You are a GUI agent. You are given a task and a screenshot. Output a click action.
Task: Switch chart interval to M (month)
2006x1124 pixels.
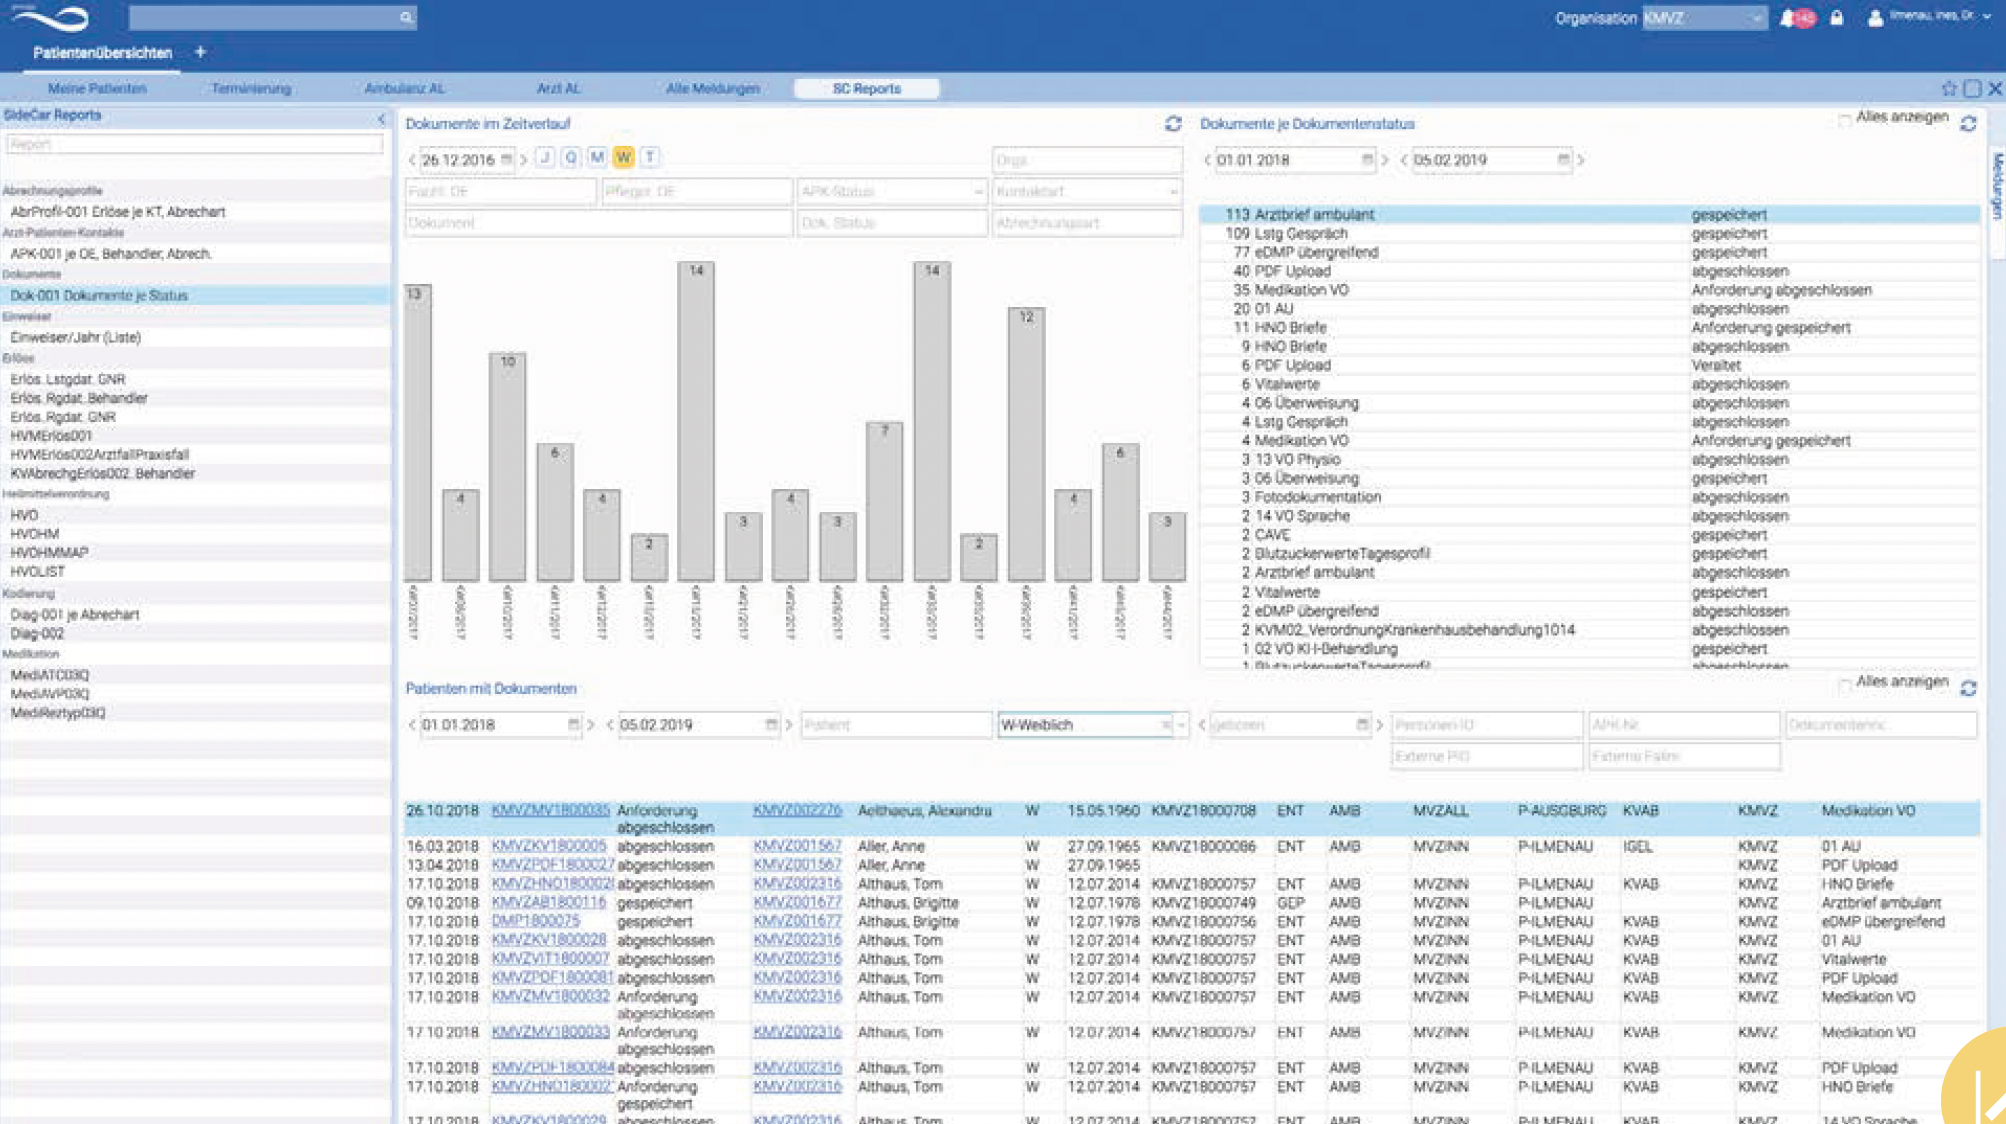(597, 157)
